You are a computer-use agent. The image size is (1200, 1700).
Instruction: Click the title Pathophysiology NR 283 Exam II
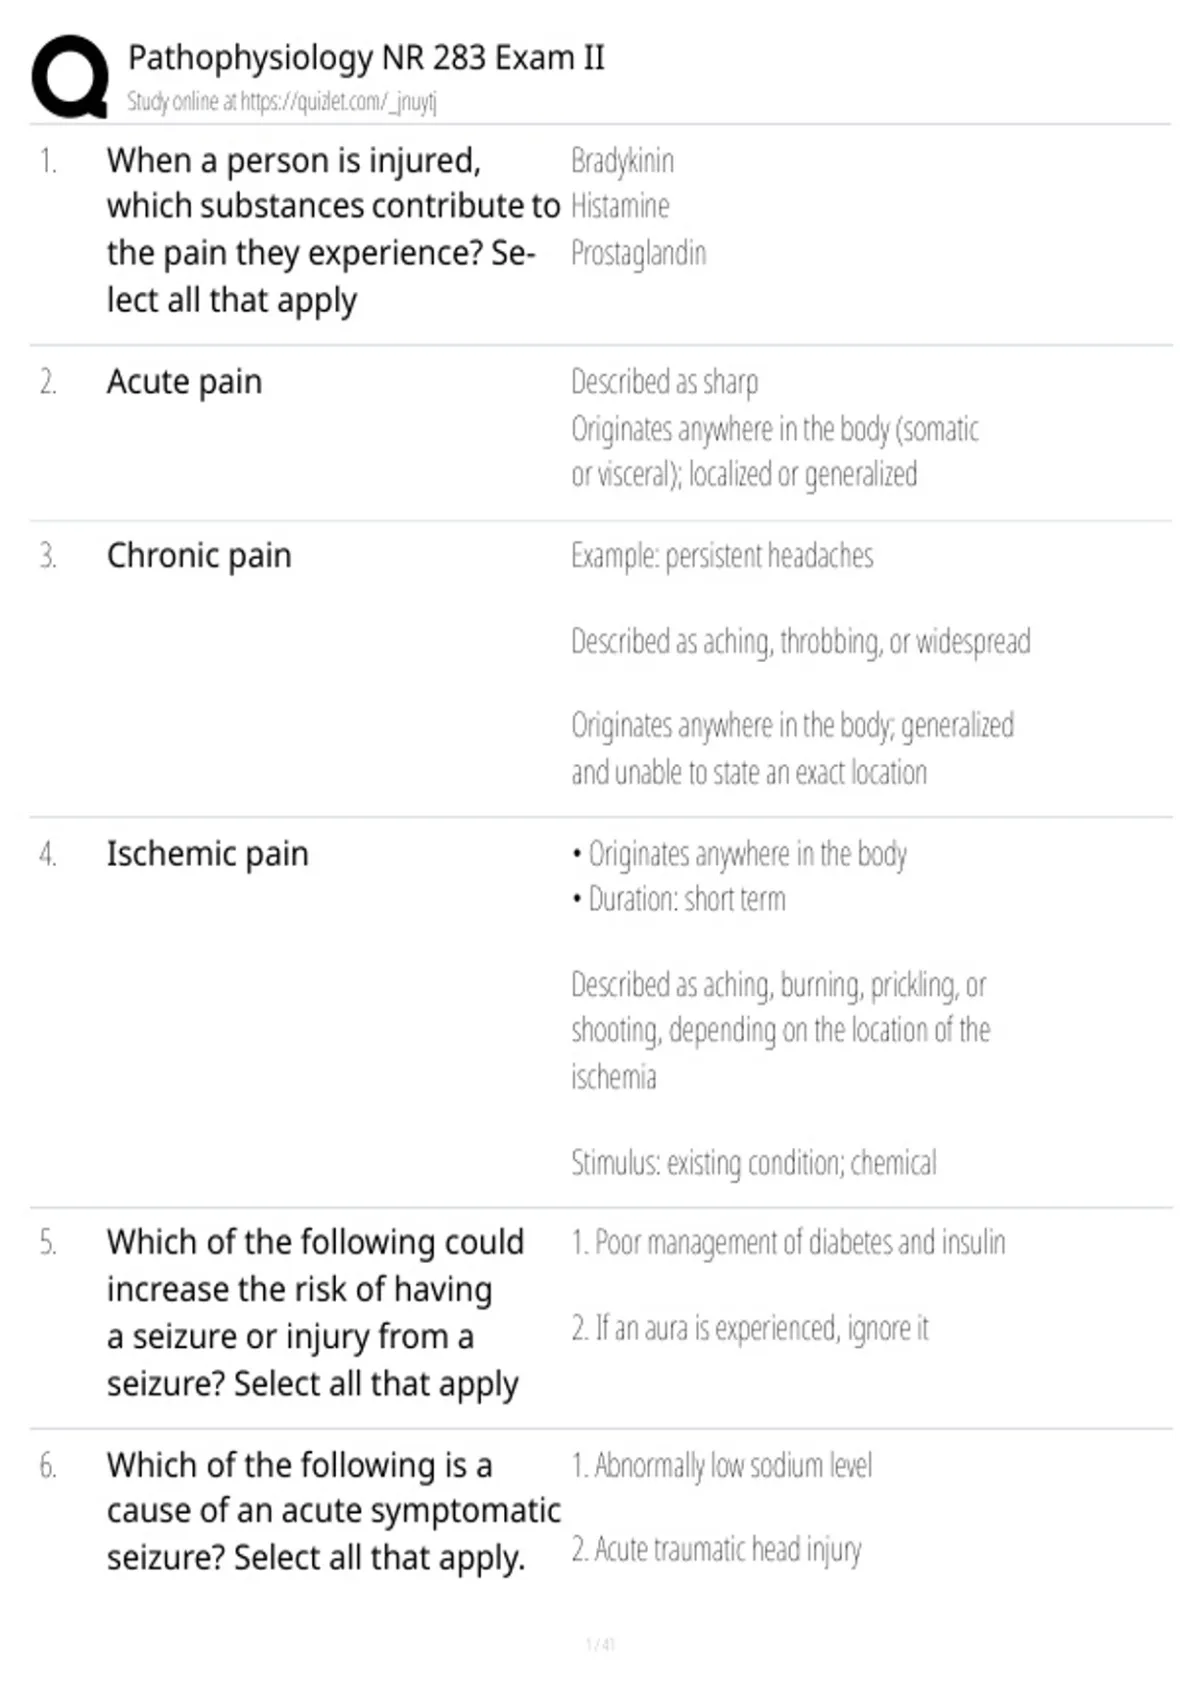tap(366, 58)
